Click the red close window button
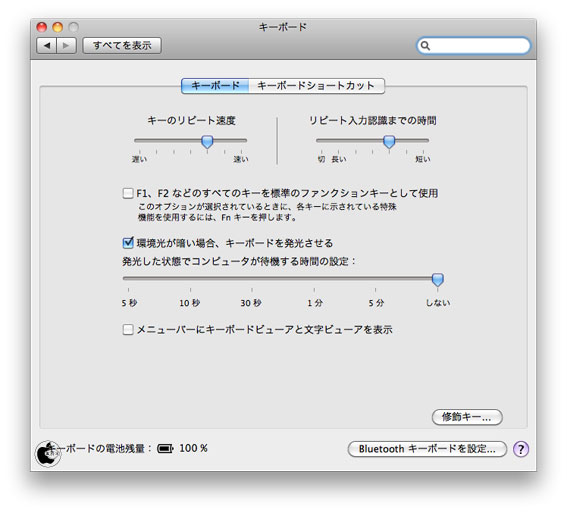The height and width of the screenshot is (513, 567). (42, 27)
